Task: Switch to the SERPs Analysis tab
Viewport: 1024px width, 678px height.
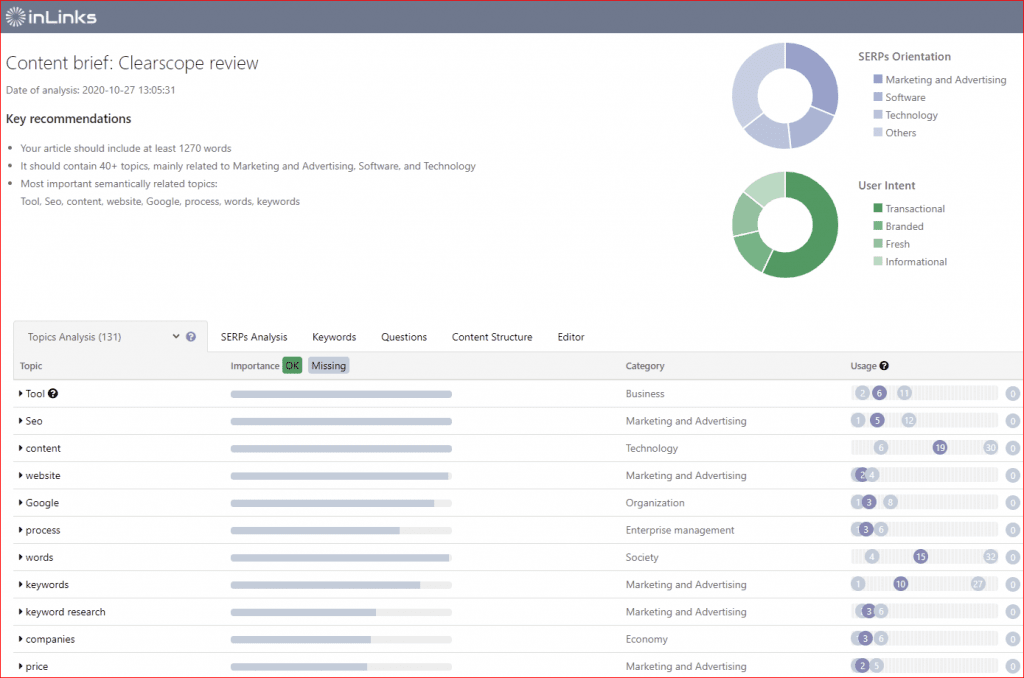Action: [x=254, y=337]
